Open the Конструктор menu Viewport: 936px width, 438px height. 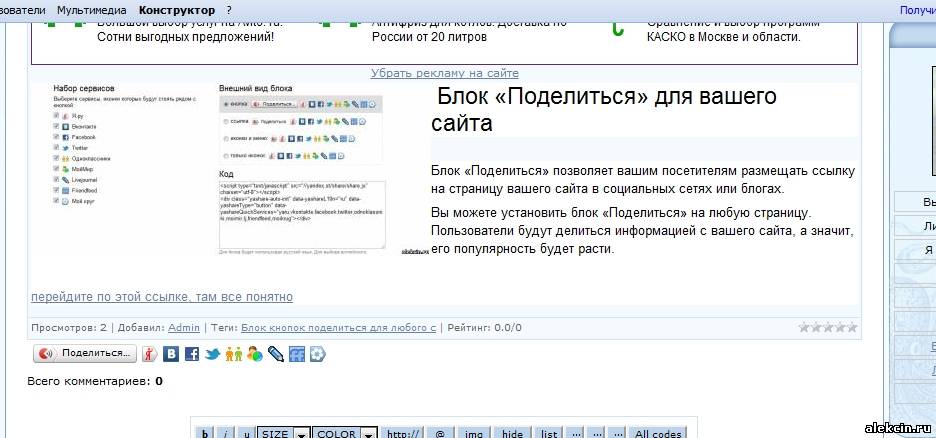[177, 10]
